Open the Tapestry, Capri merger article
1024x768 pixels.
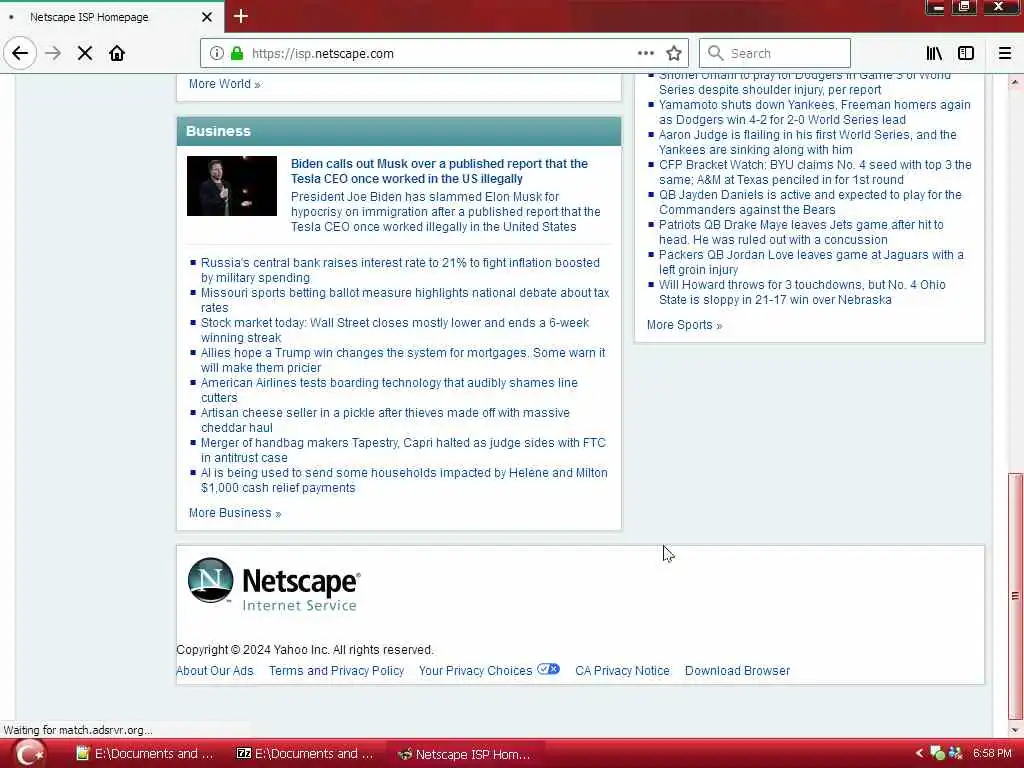403,450
